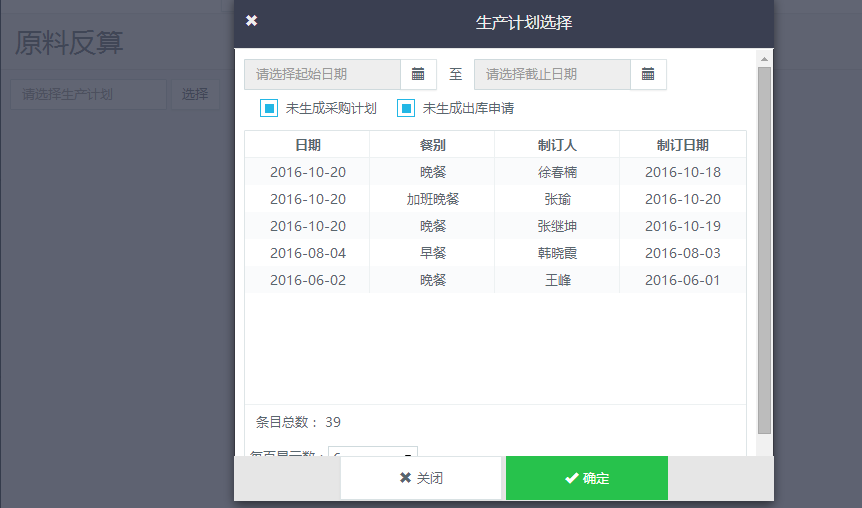Click the dialog's vertical scrollbar
The height and width of the screenshot is (508, 862).
[x=764, y=250]
